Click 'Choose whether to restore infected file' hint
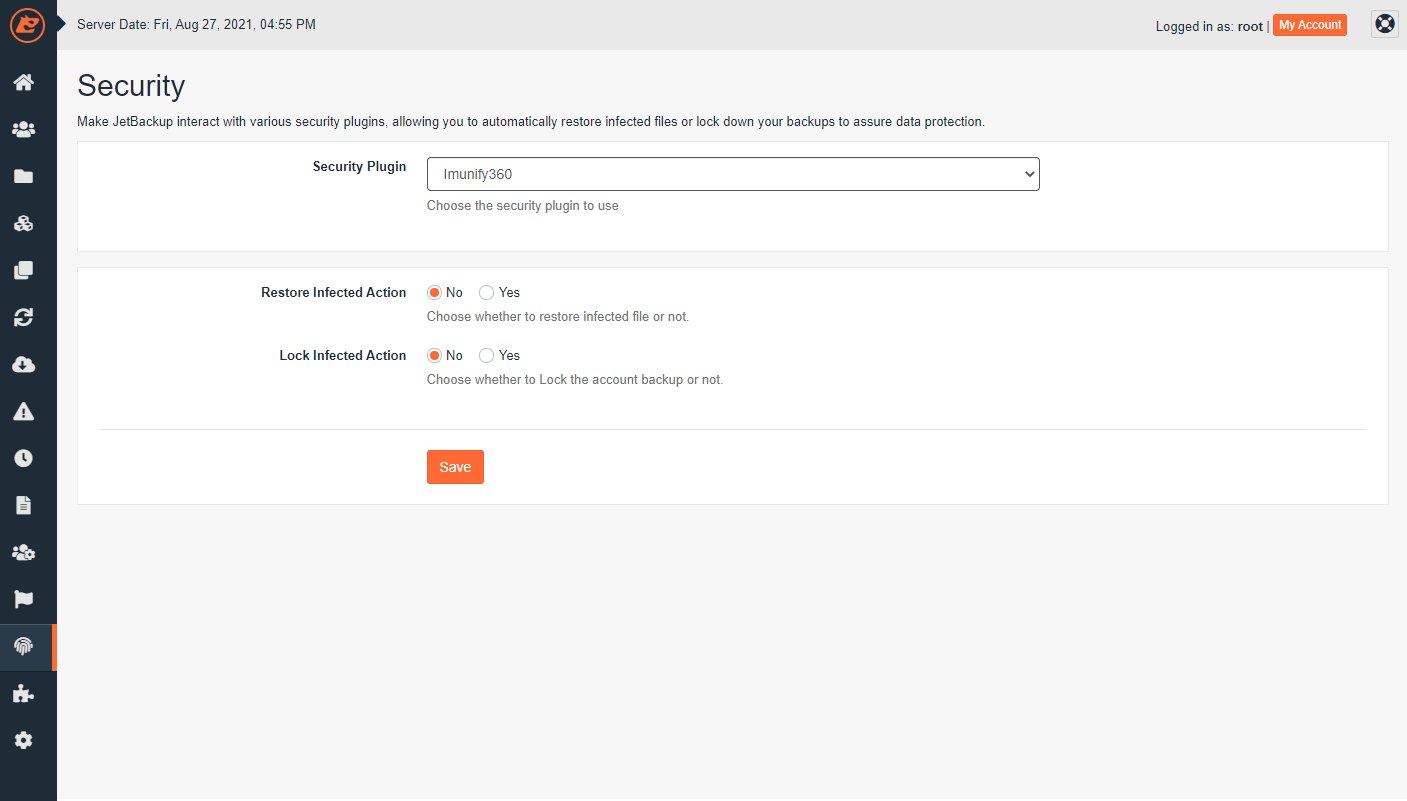 point(558,317)
